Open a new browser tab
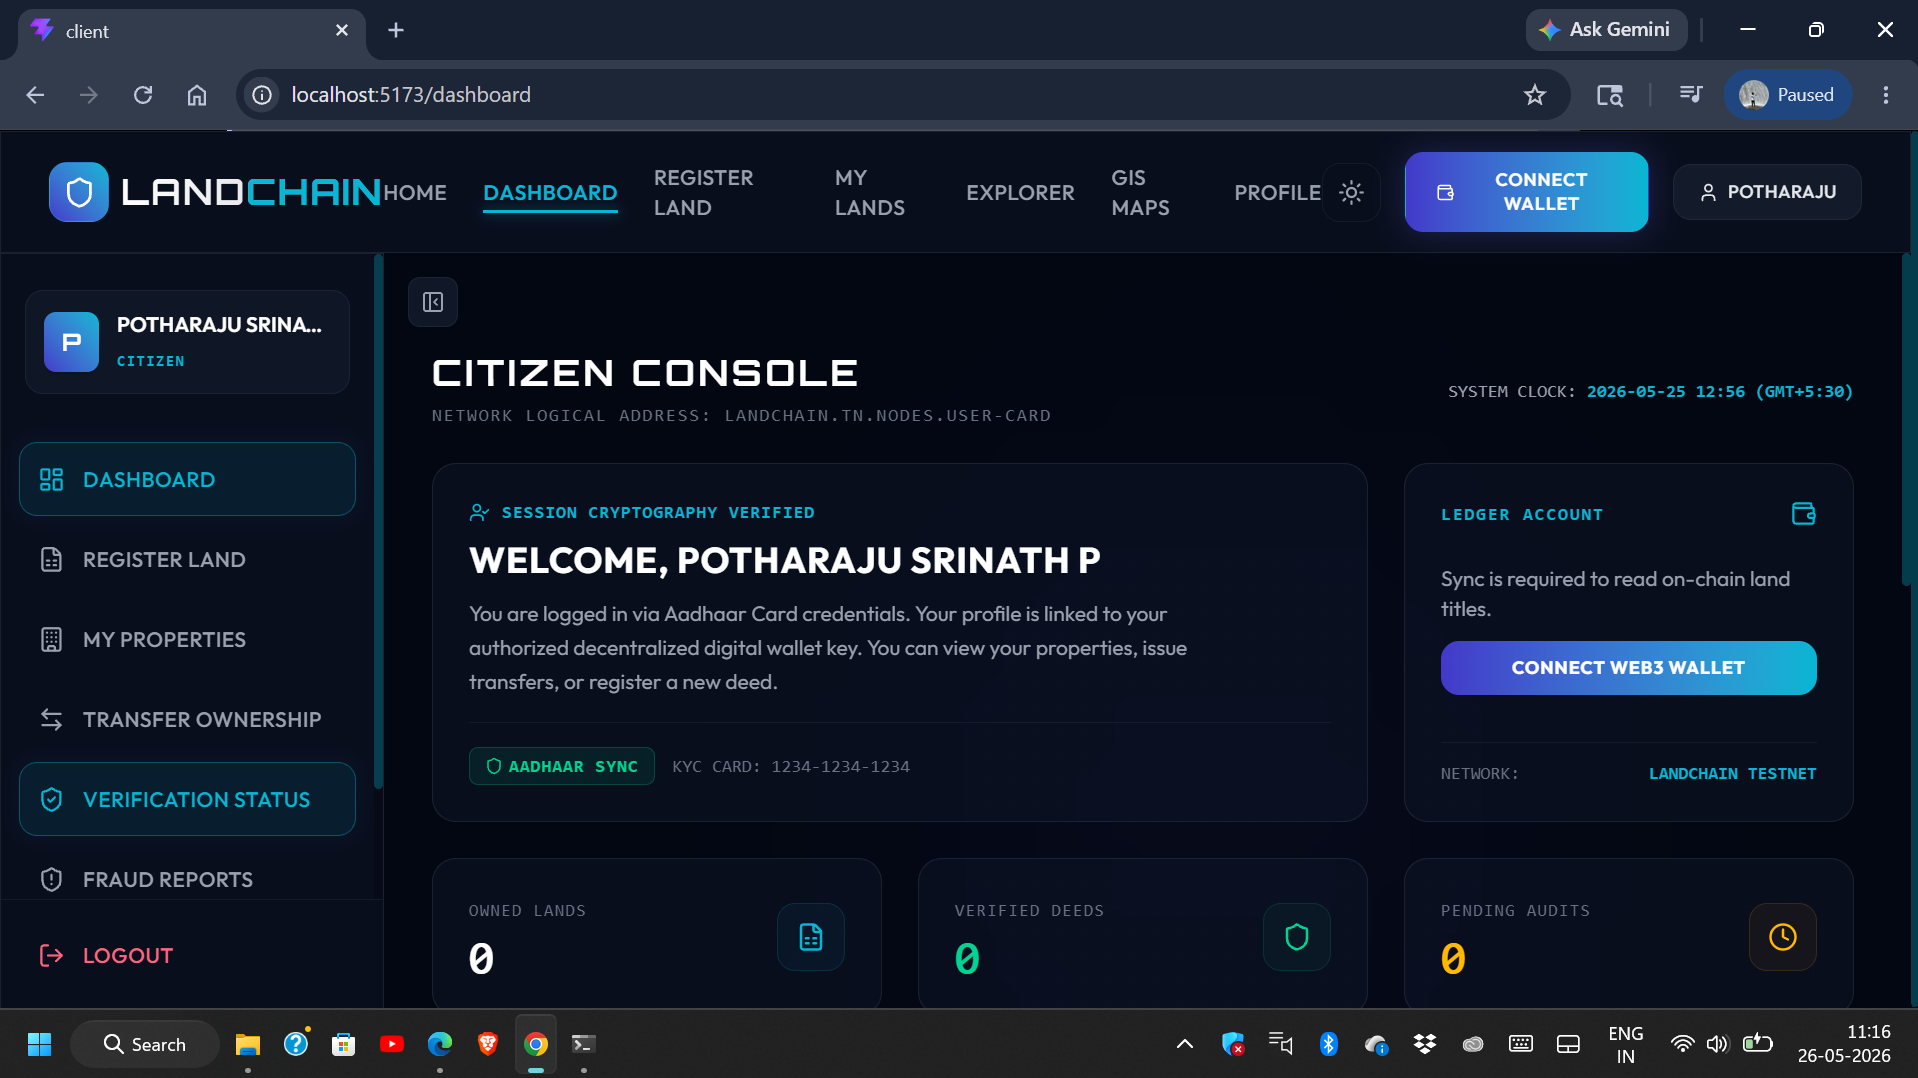The width and height of the screenshot is (1918, 1078). pos(396,30)
